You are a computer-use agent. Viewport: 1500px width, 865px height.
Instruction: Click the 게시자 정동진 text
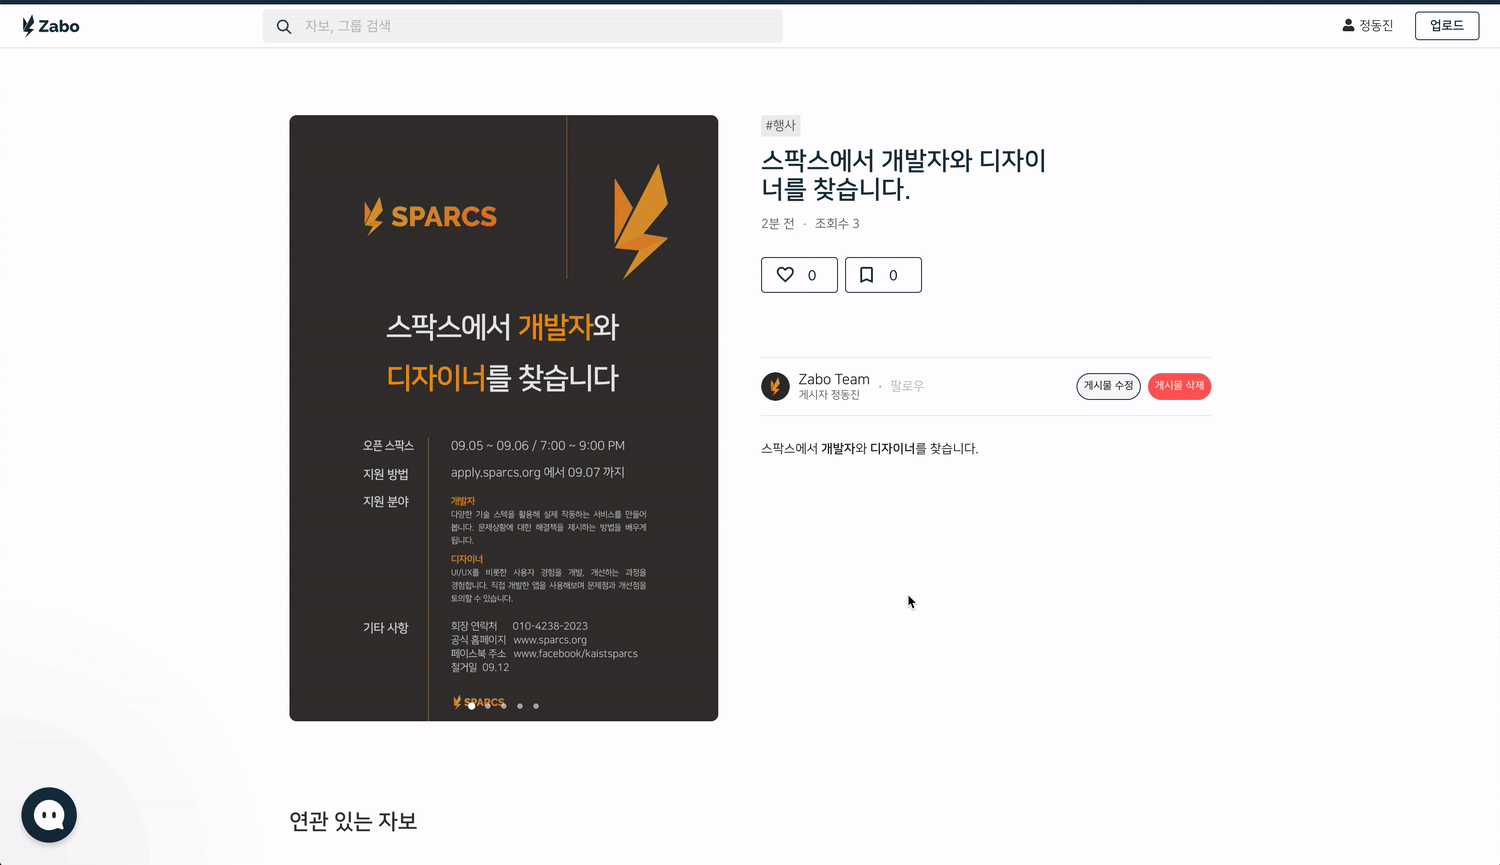[x=829, y=395]
